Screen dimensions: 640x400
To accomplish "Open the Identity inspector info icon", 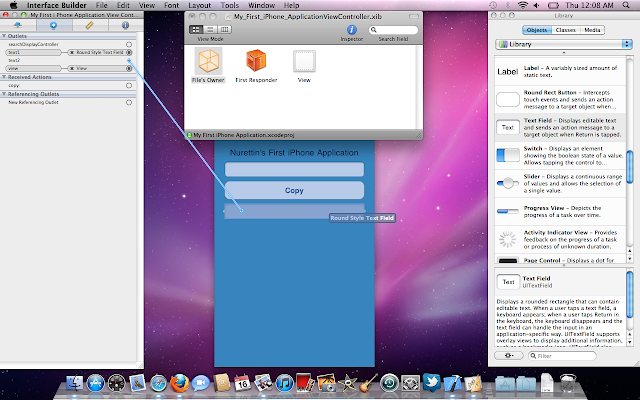I will (125, 25).
